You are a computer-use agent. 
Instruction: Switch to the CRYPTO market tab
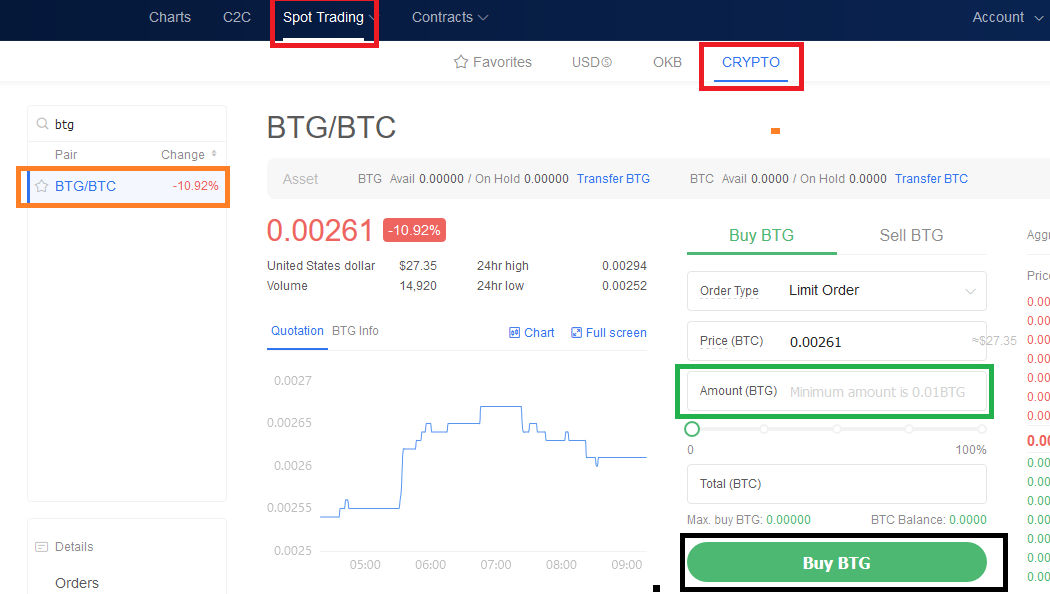(x=751, y=62)
